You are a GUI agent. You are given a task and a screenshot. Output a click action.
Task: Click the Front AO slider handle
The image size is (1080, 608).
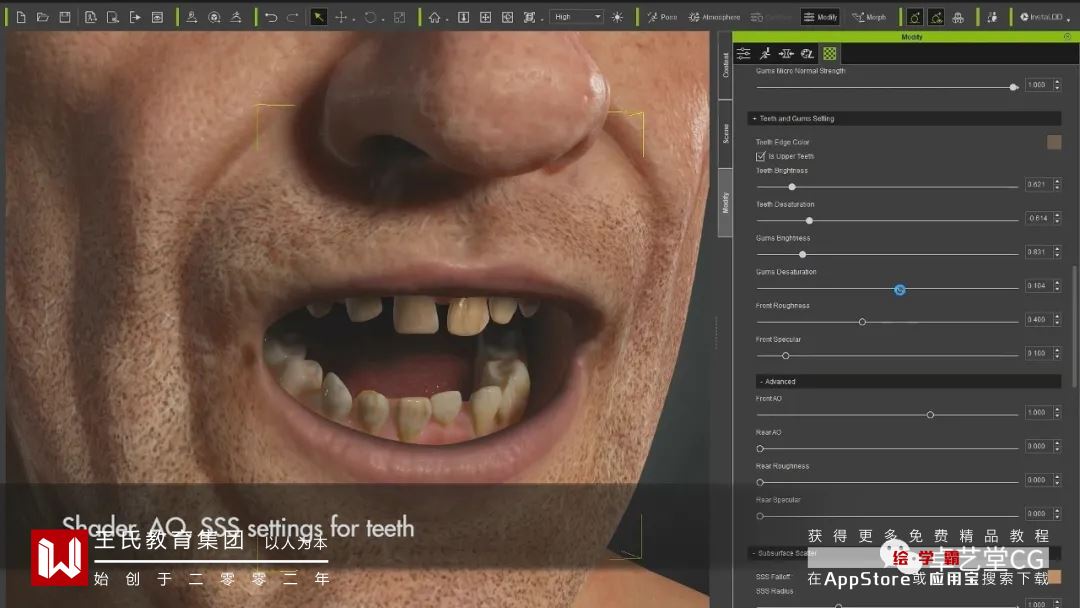(x=931, y=415)
